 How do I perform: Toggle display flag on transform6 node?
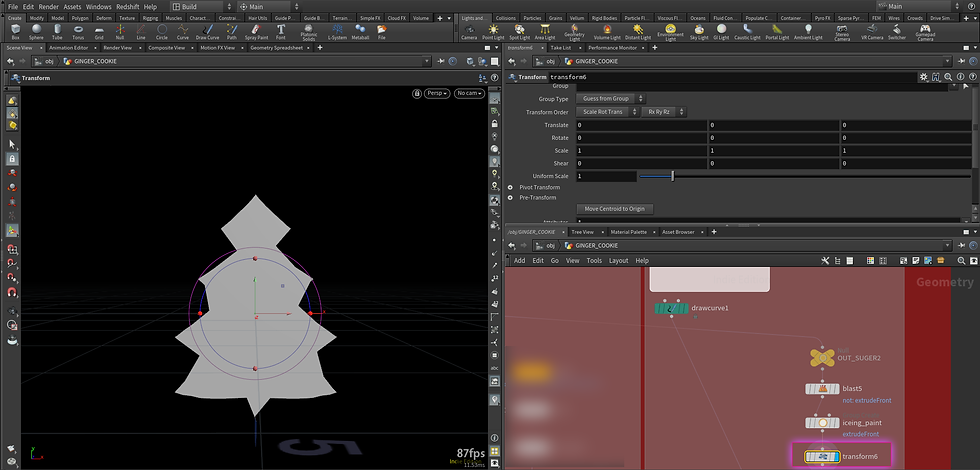tap(836, 457)
